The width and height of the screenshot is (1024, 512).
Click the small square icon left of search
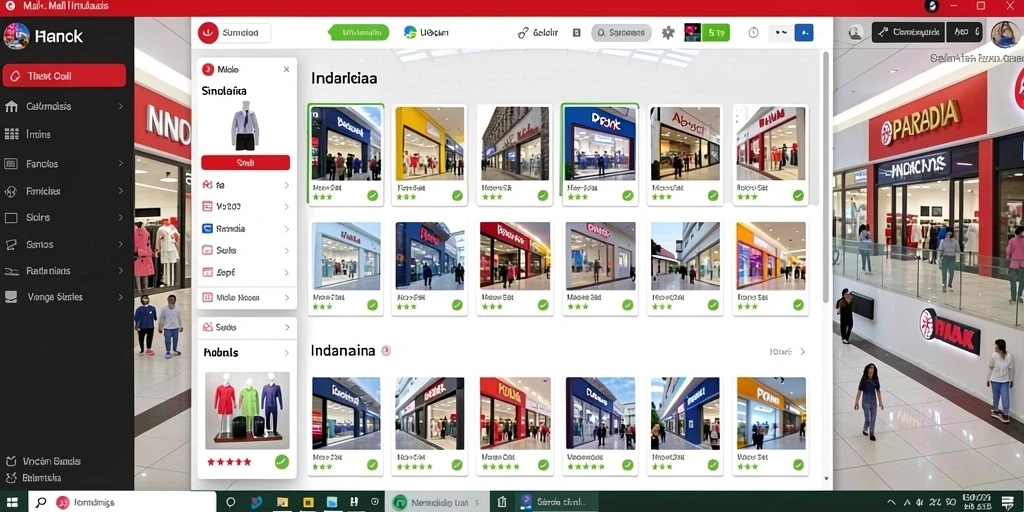(577, 33)
